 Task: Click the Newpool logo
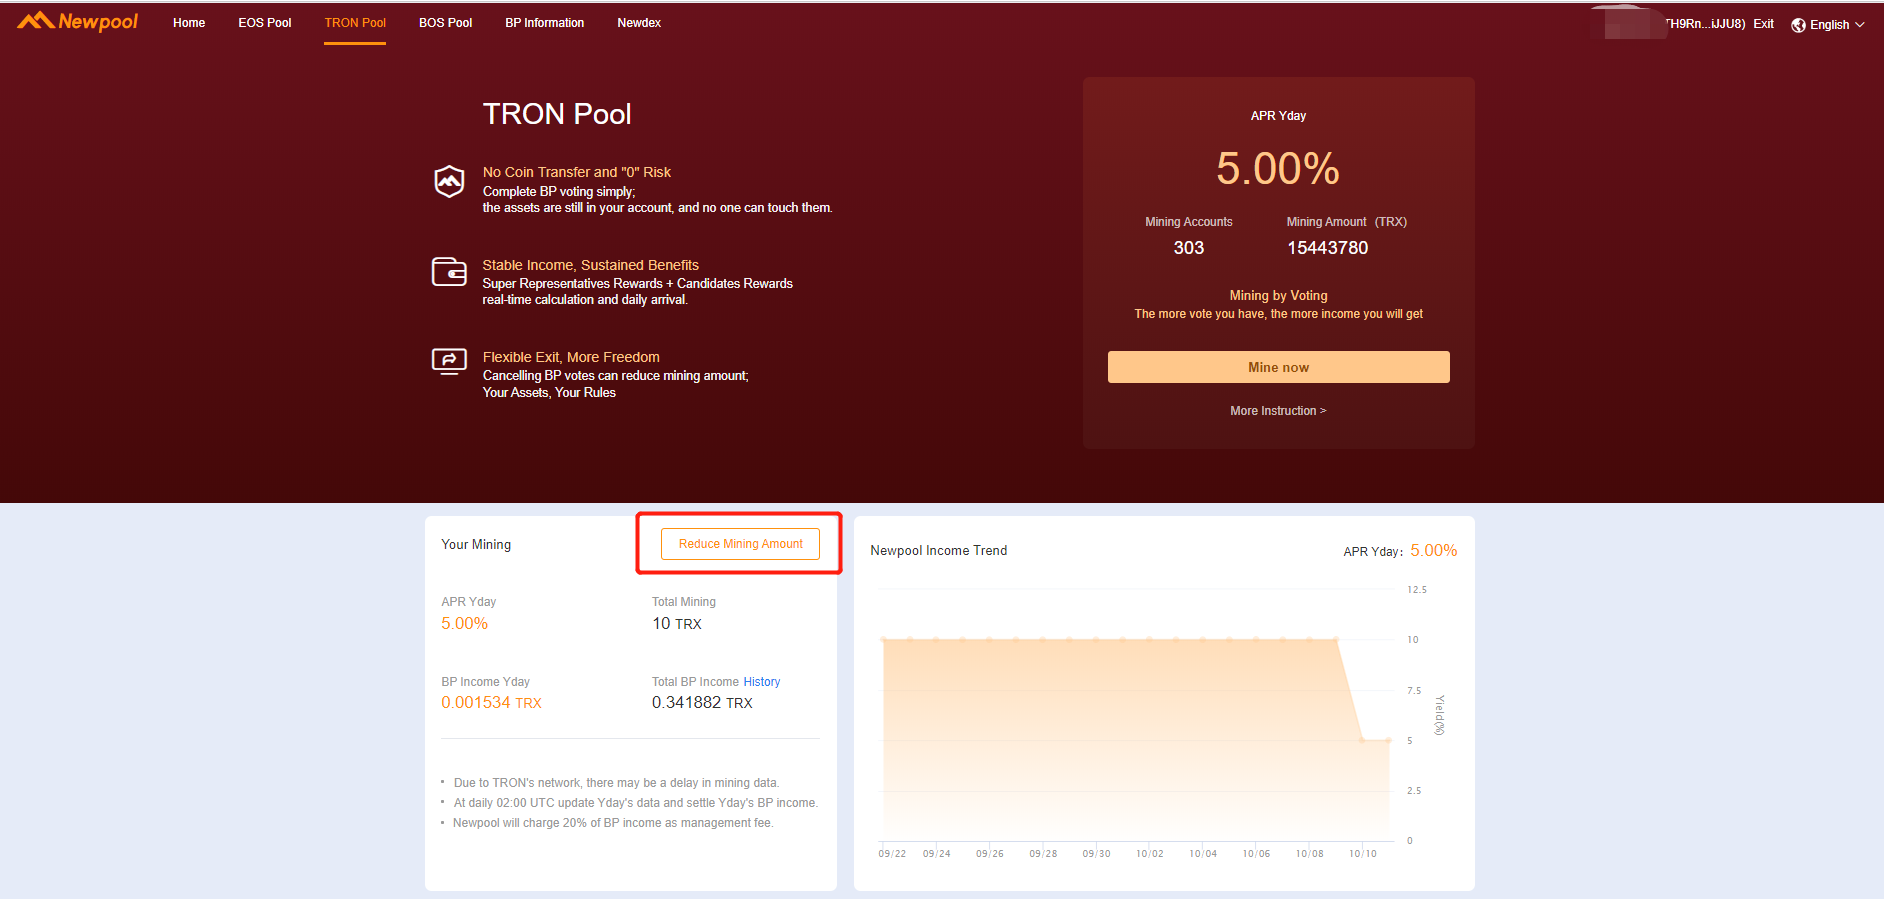click(x=77, y=21)
